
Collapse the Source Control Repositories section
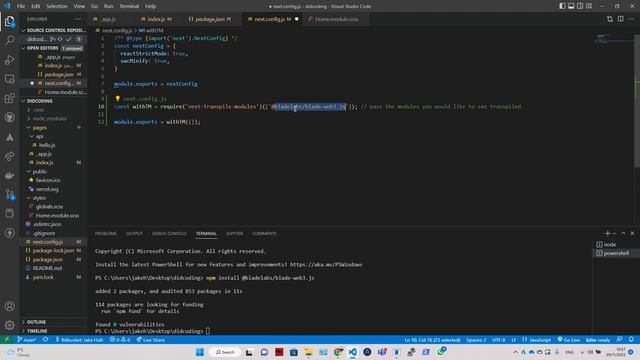pyautogui.click(x=53, y=30)
